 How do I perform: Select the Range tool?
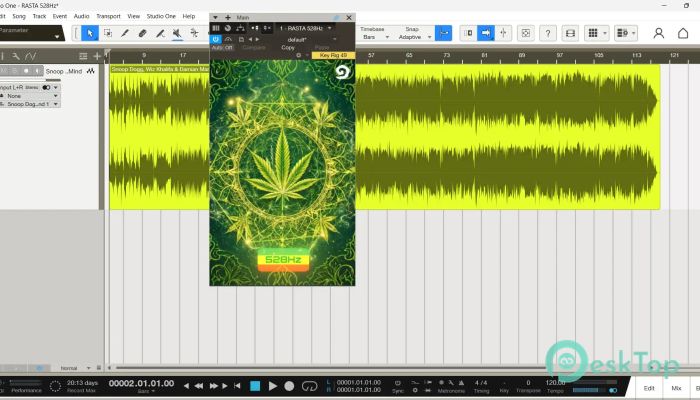[x=108, y=33]
